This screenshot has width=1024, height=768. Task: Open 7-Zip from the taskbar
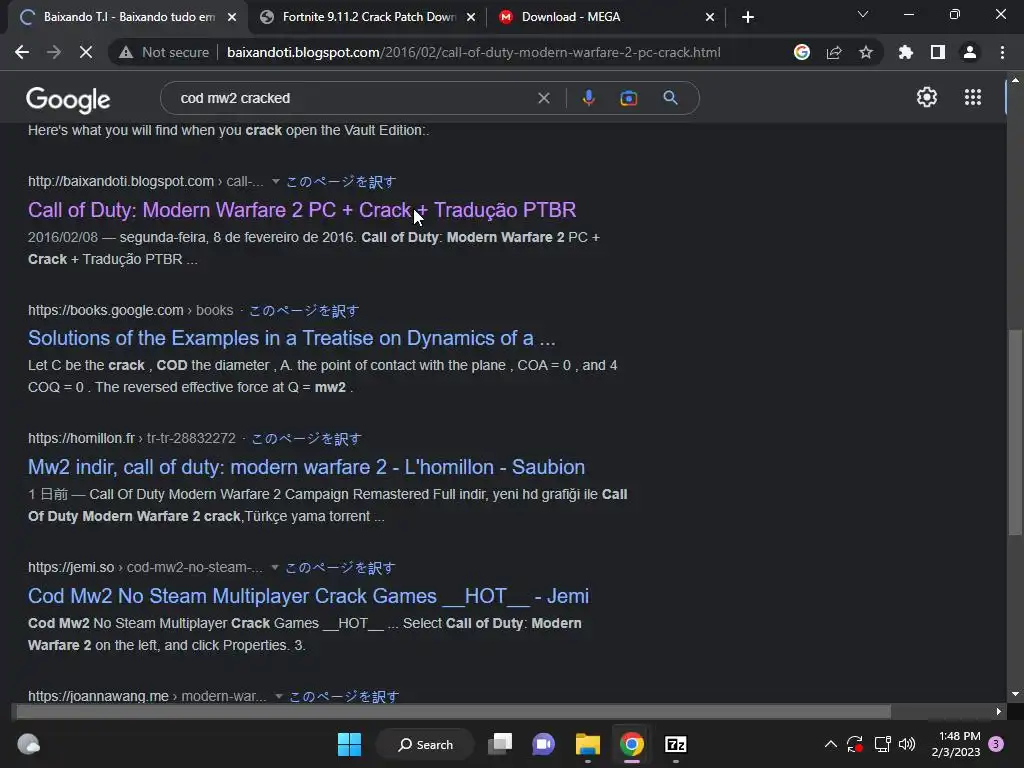[675, 744]
